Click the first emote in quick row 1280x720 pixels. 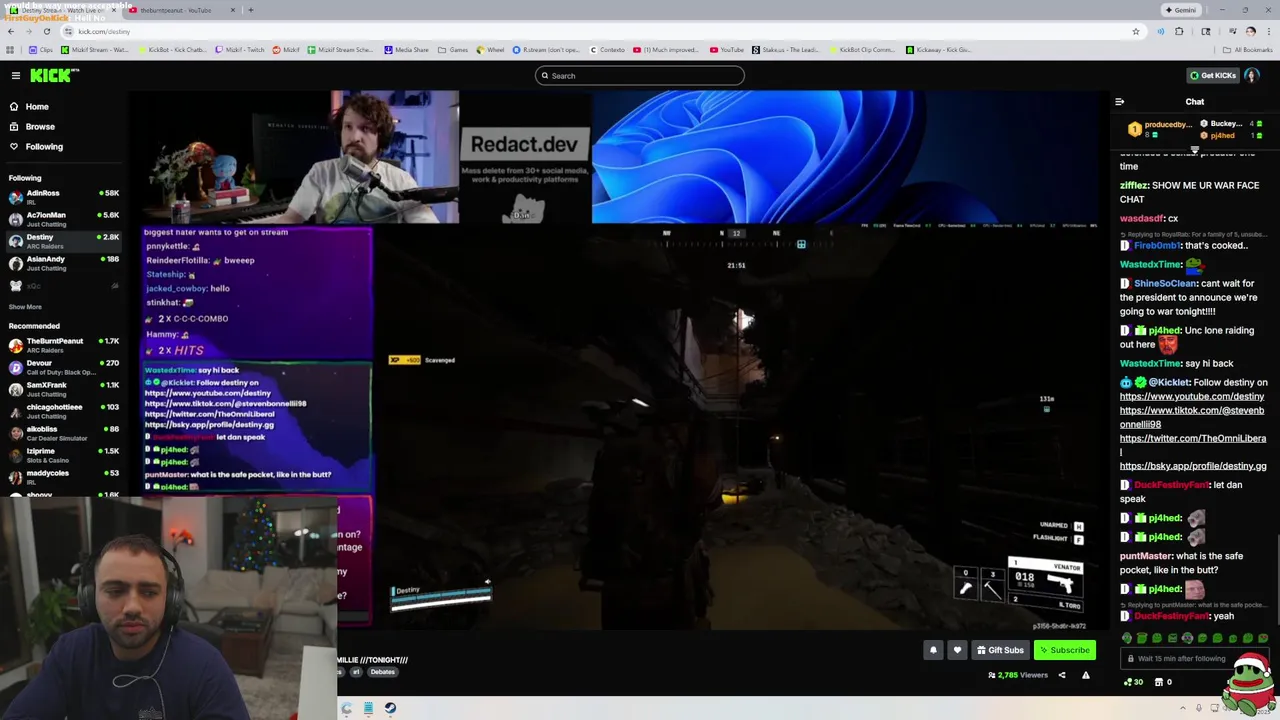[1127, 638]
